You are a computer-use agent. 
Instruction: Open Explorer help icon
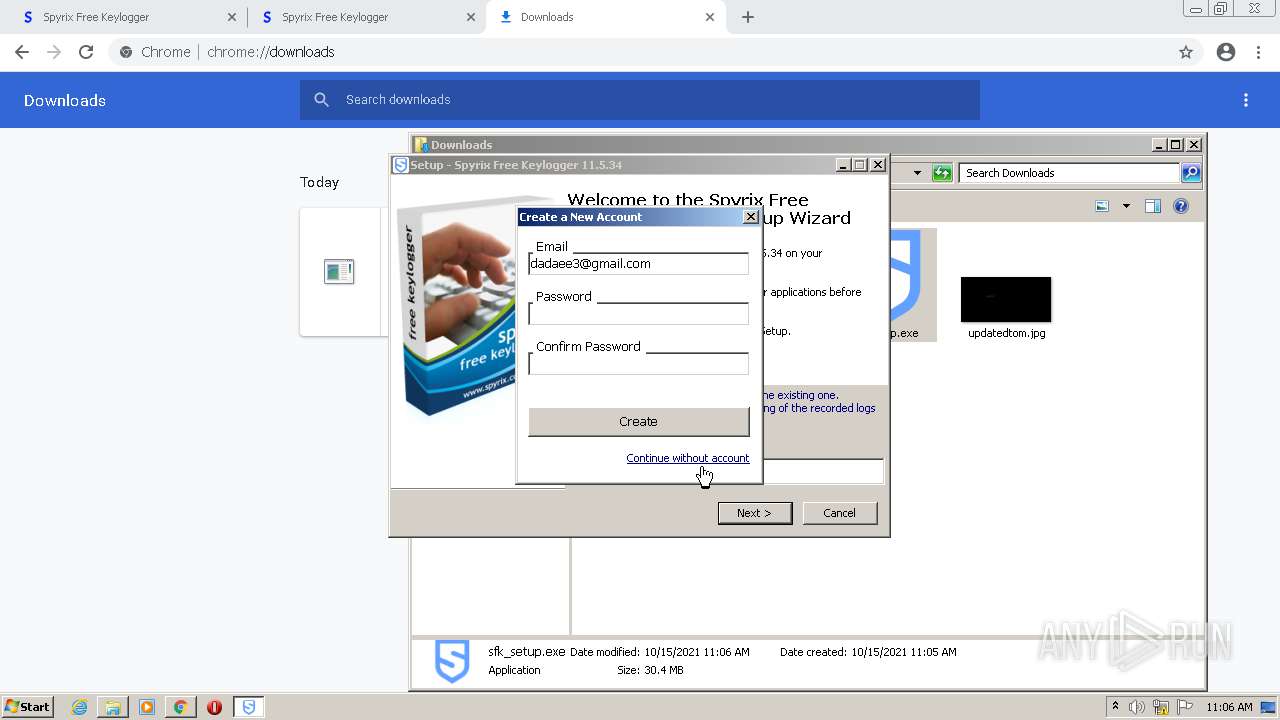[1181, 206]
